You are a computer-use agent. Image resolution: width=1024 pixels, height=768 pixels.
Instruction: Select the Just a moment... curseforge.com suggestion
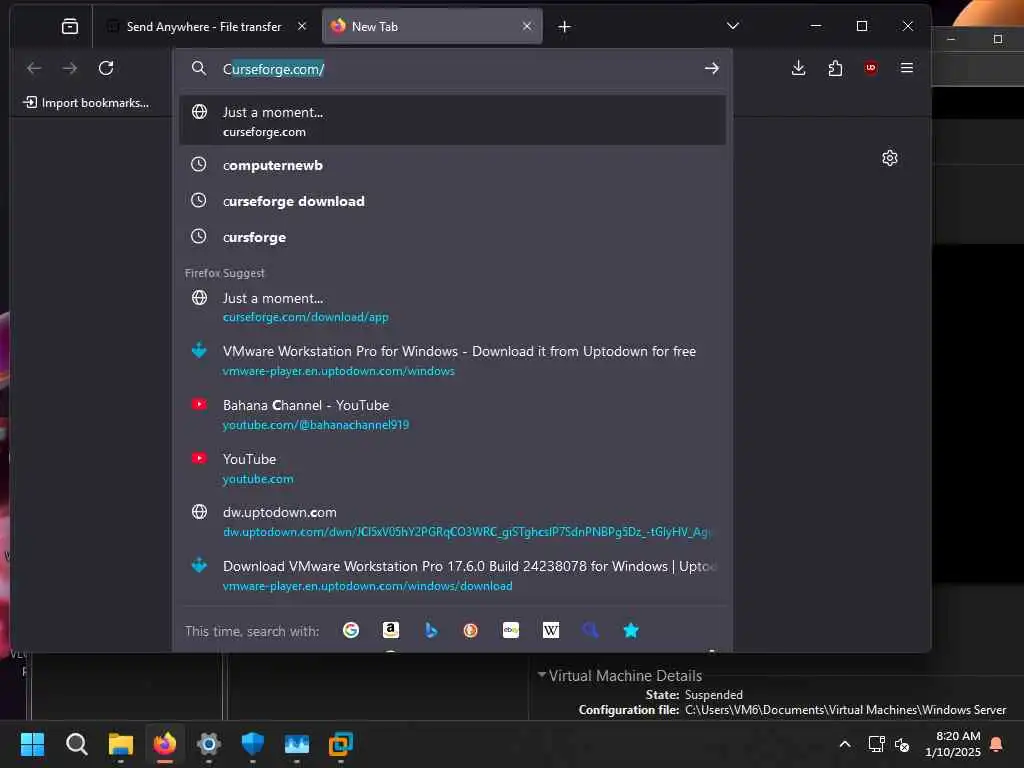coord(452,121)
